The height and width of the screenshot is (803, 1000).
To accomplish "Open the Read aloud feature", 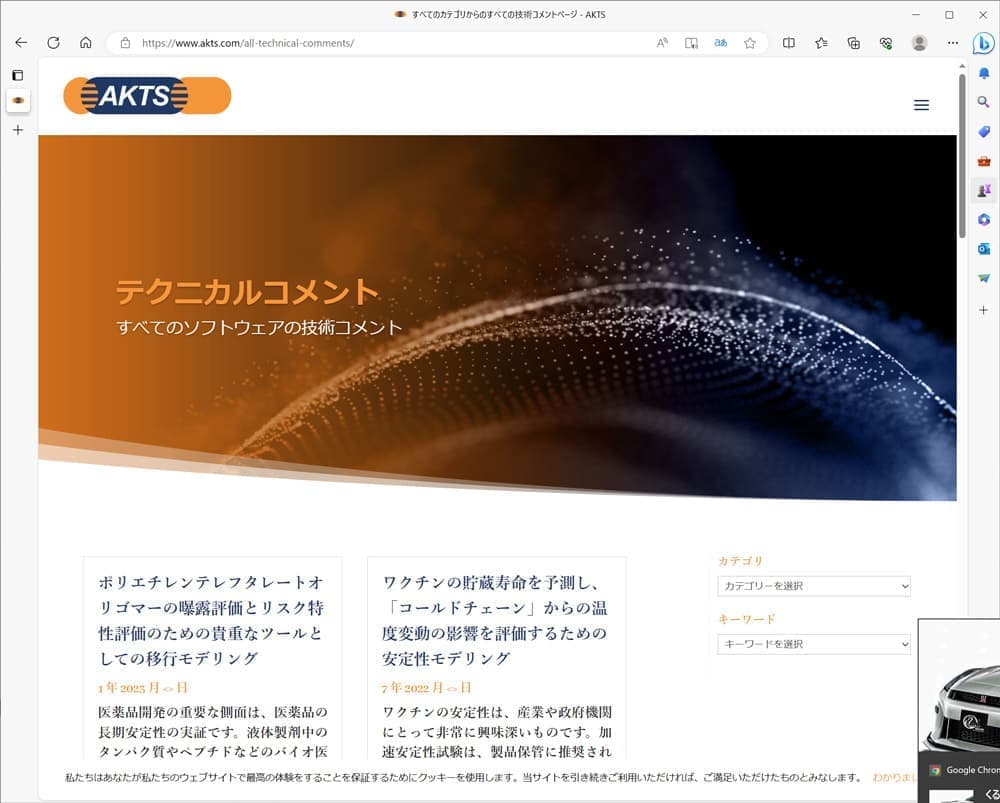I will (662, 43).
